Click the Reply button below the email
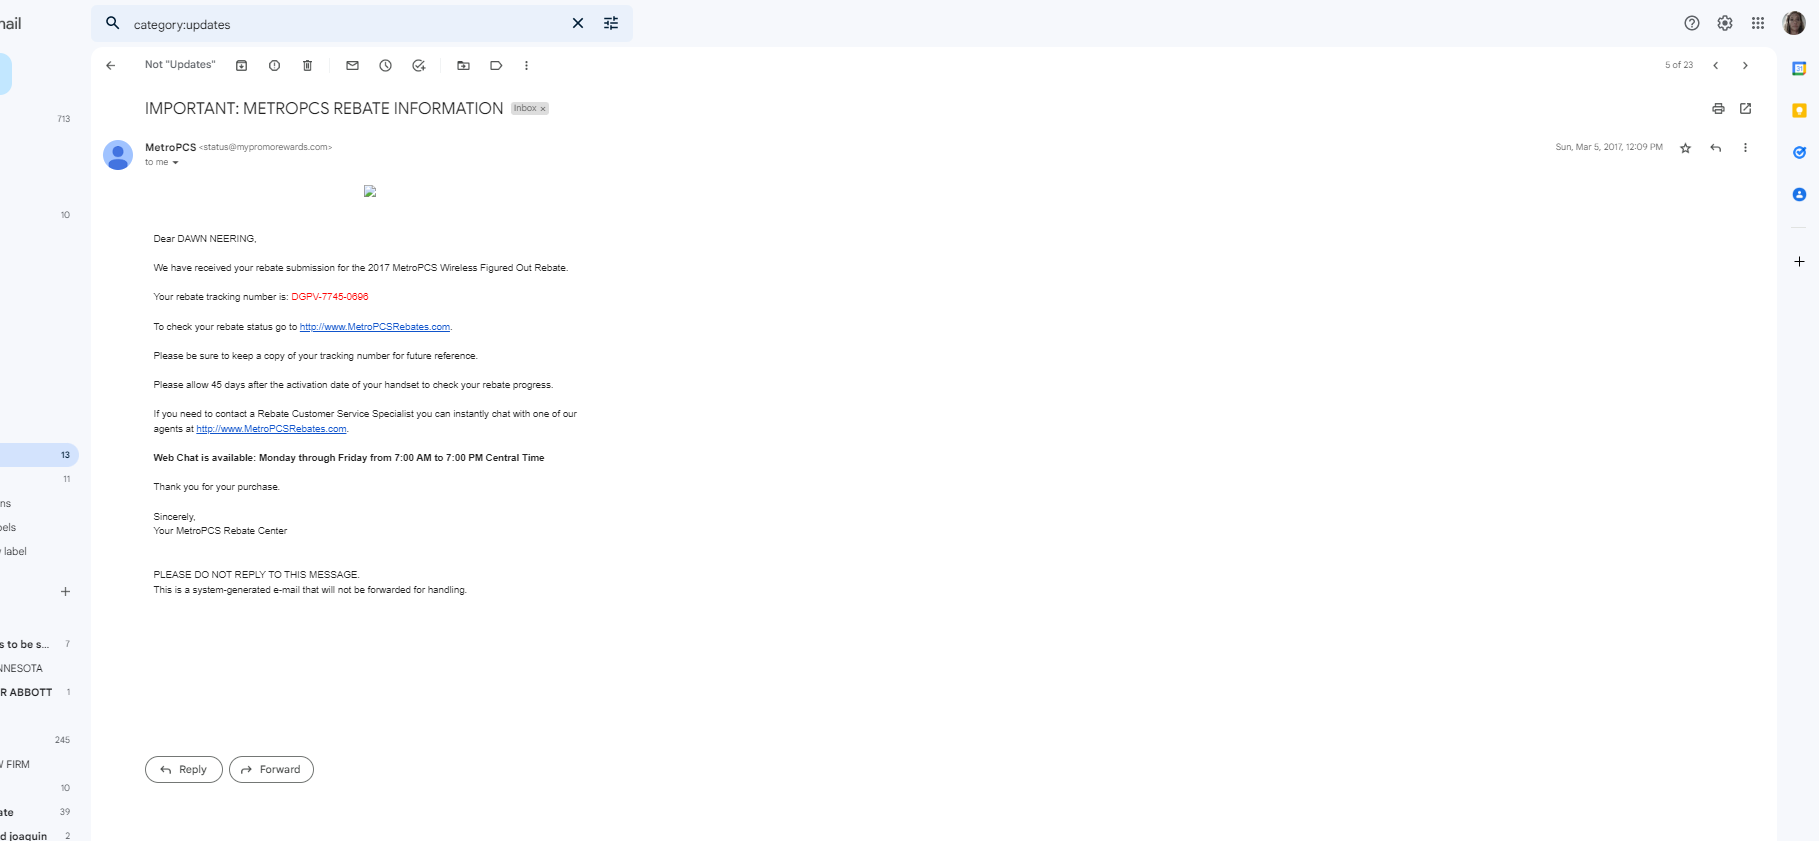The image size is (1819, 841). (x=184, y=769)
